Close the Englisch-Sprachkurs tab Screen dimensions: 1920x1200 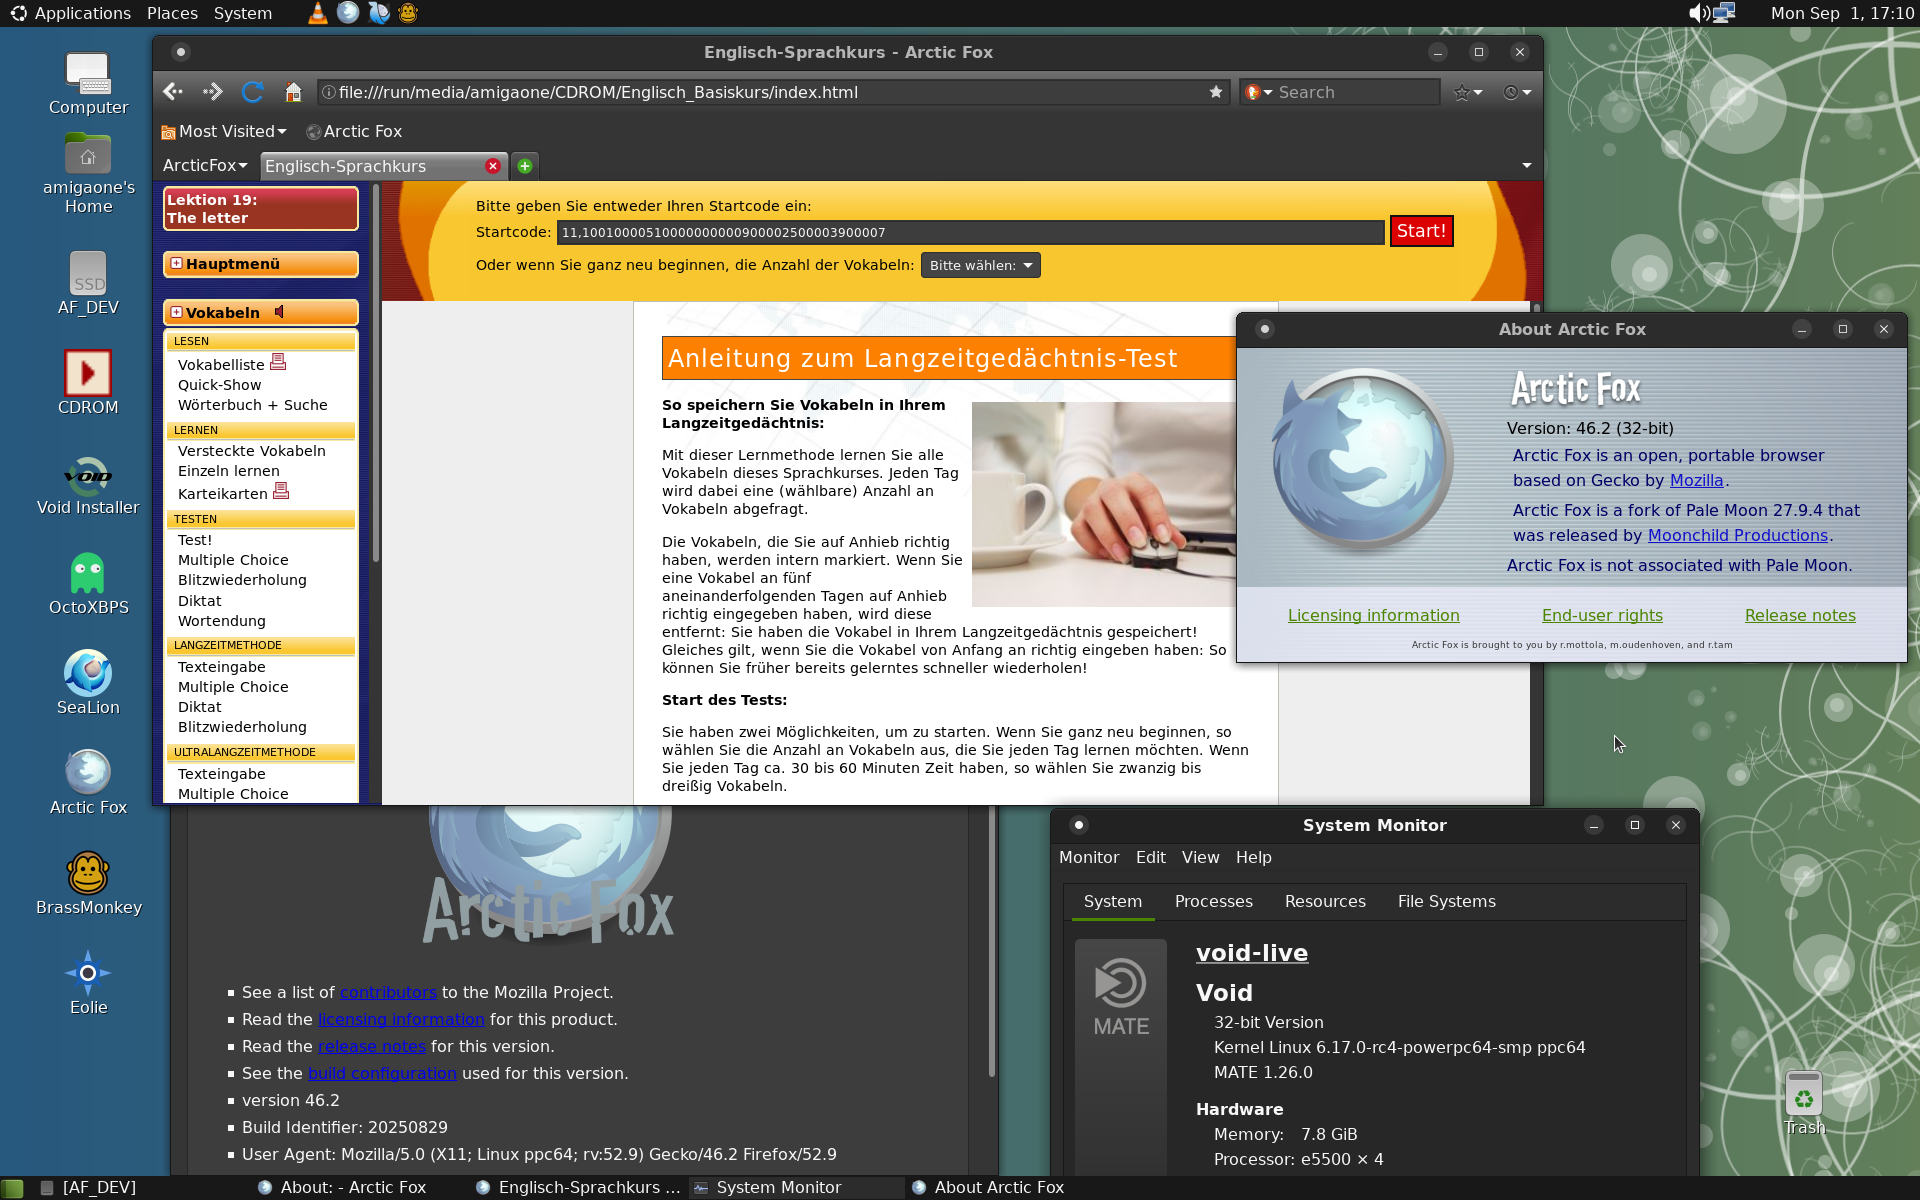[493, 166]
